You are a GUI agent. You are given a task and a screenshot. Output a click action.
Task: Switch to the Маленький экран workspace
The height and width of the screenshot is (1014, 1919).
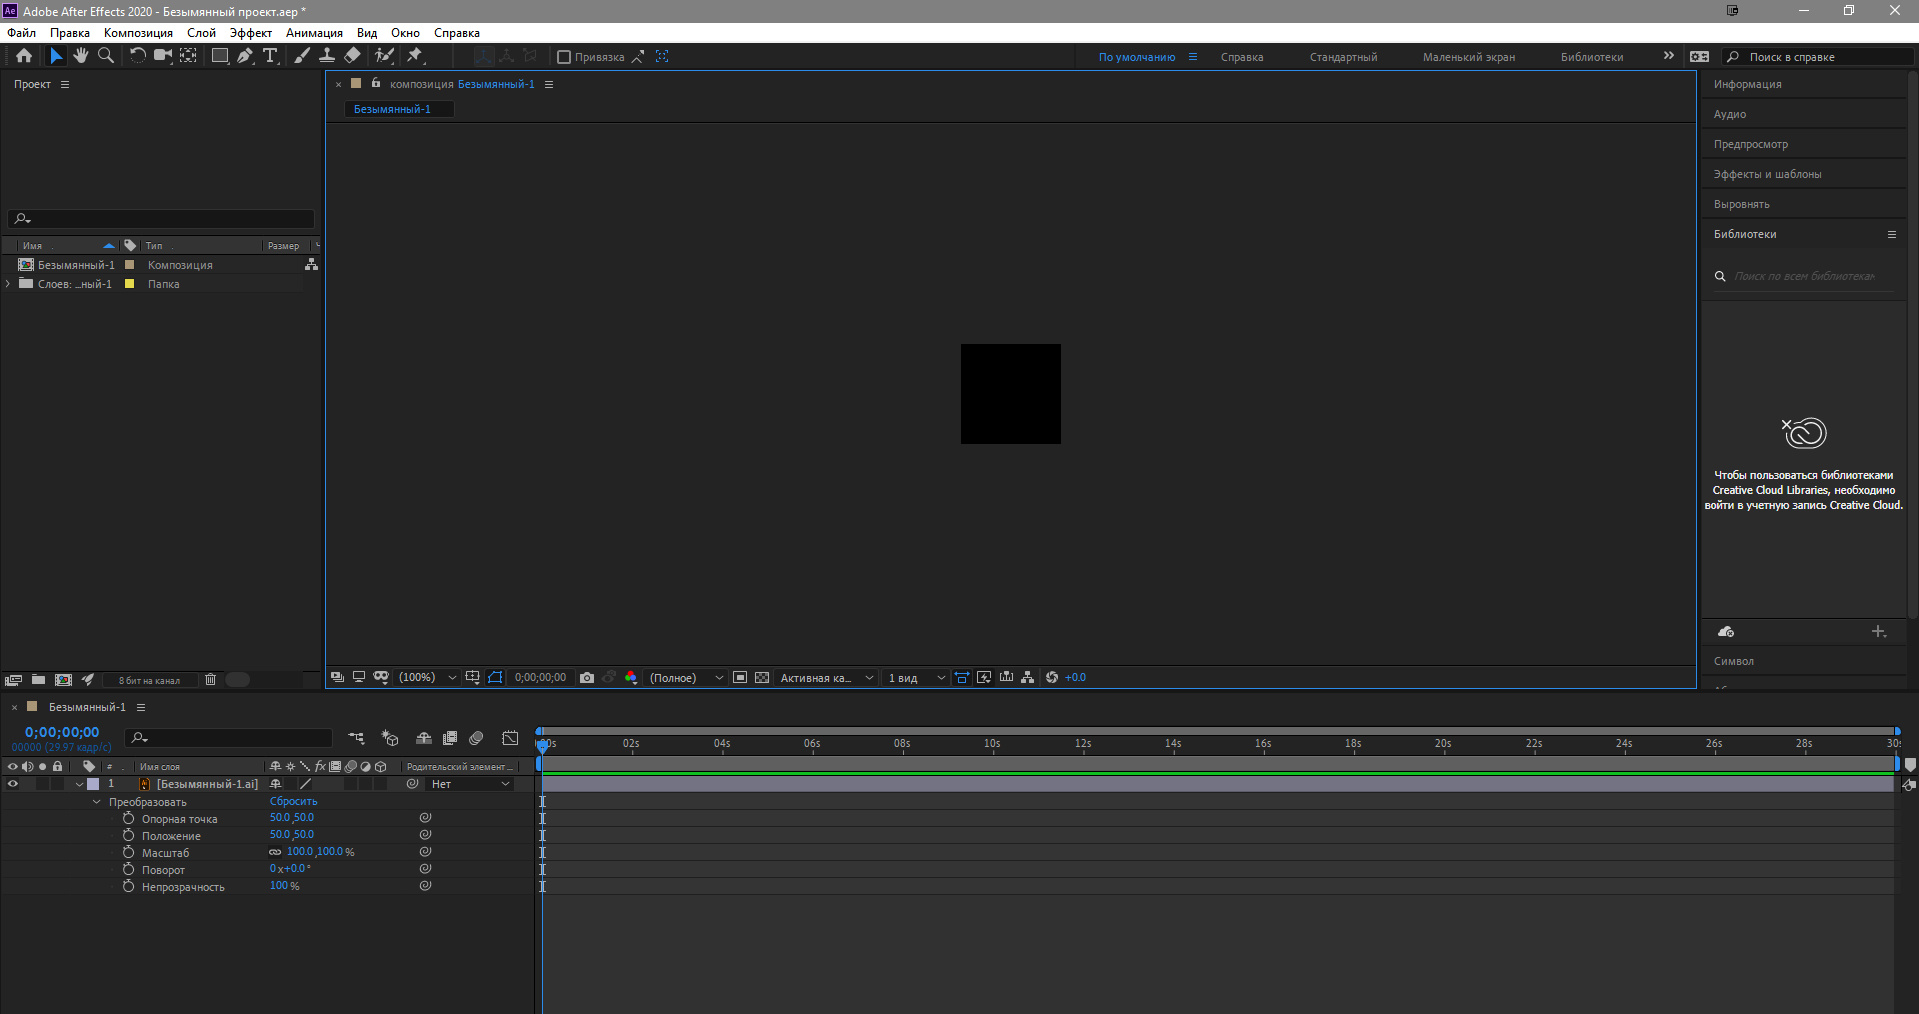click(1469, 57)
